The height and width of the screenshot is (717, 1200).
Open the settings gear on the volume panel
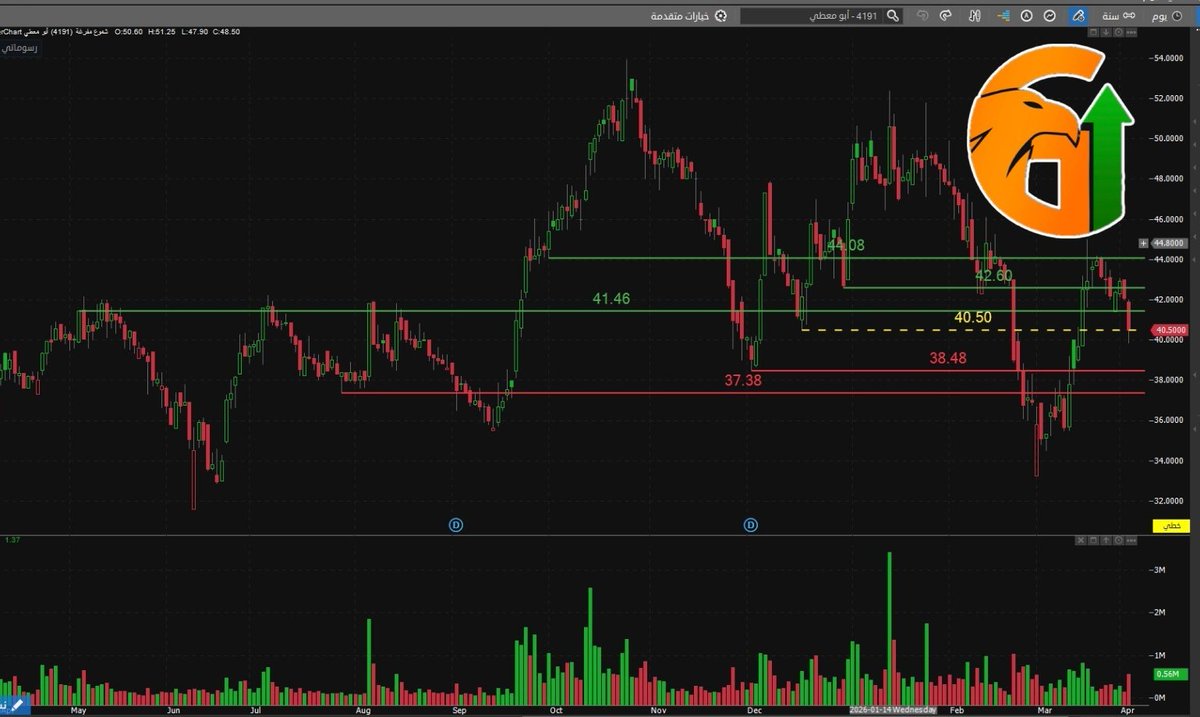(x=1118, y=540)
